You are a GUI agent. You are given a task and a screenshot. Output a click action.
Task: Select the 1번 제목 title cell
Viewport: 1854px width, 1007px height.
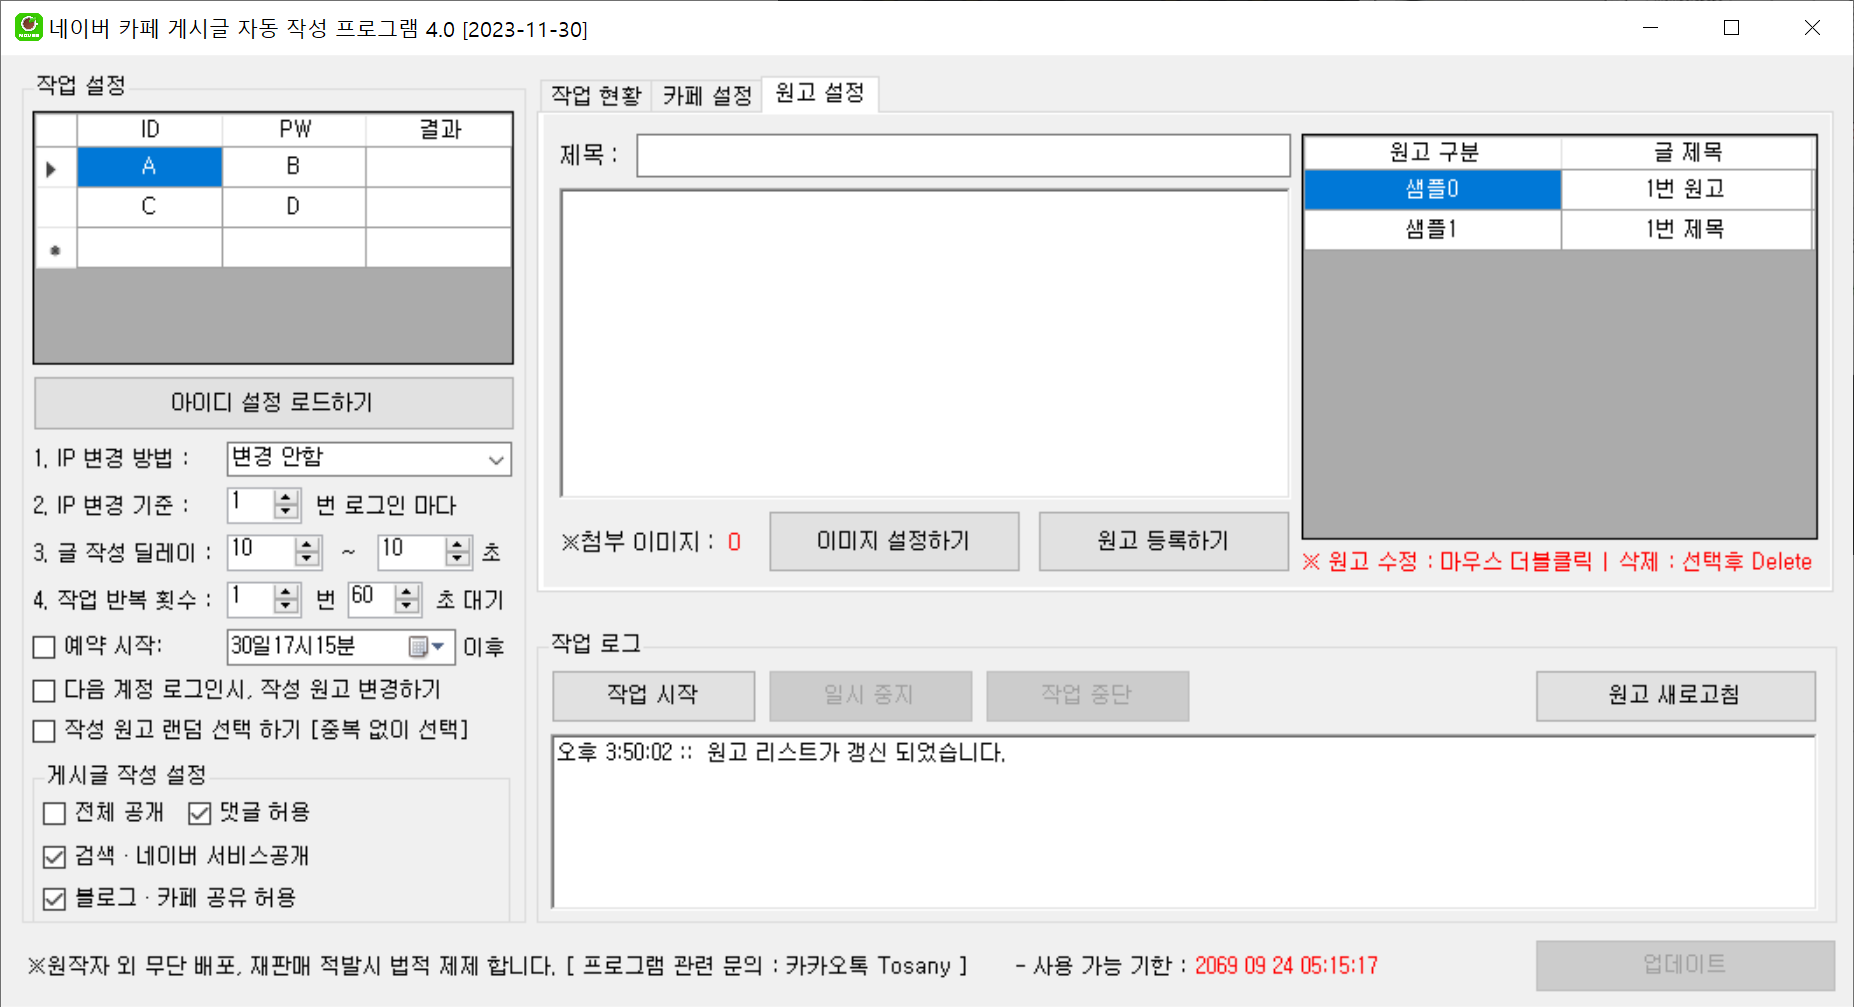click(1686, 230)
